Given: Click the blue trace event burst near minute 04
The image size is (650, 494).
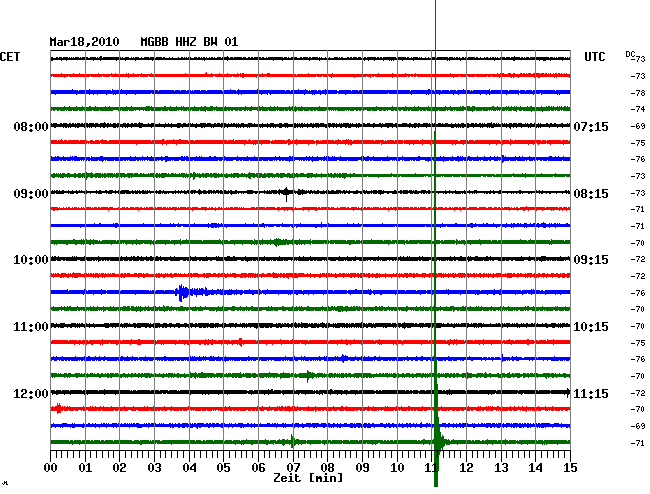Looking at the screenshot, I should [x=182, y=293].
